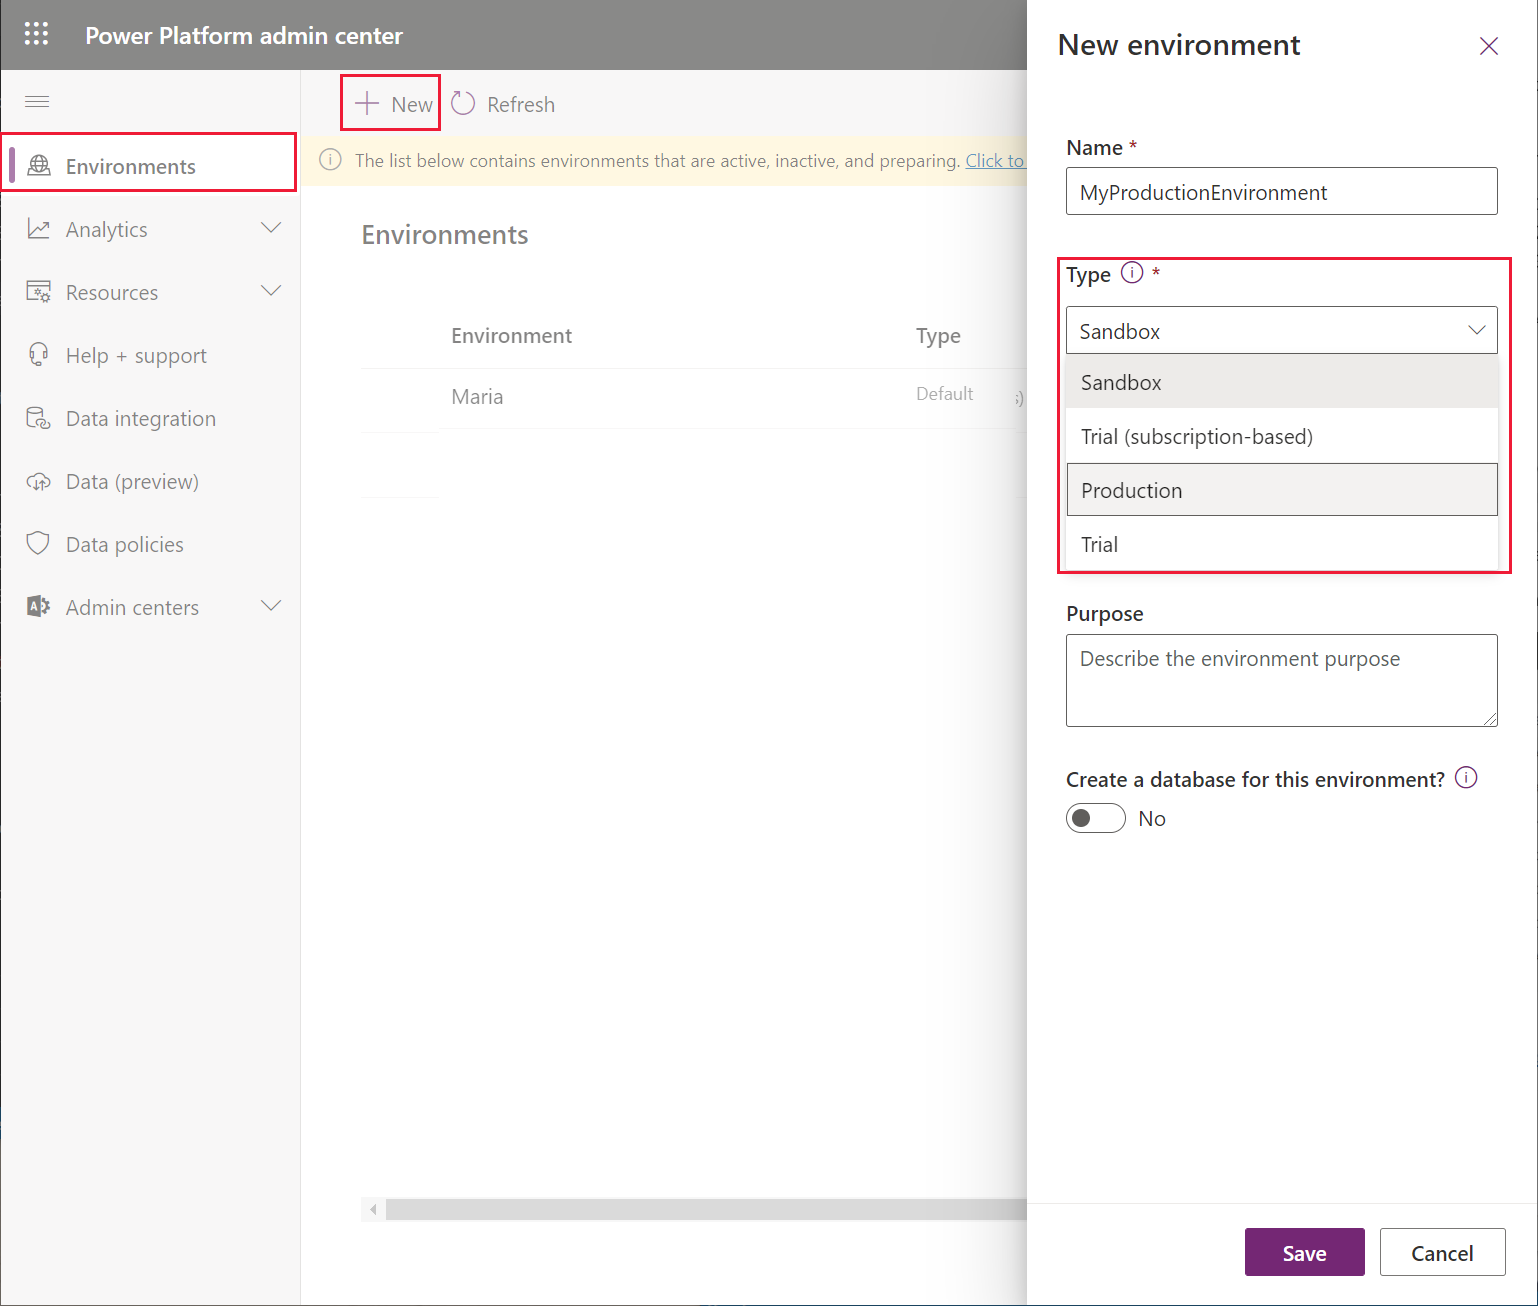Open the Type dropdown showing Sandbox
This screenshot has height=1306, width=1538.
1282,330
